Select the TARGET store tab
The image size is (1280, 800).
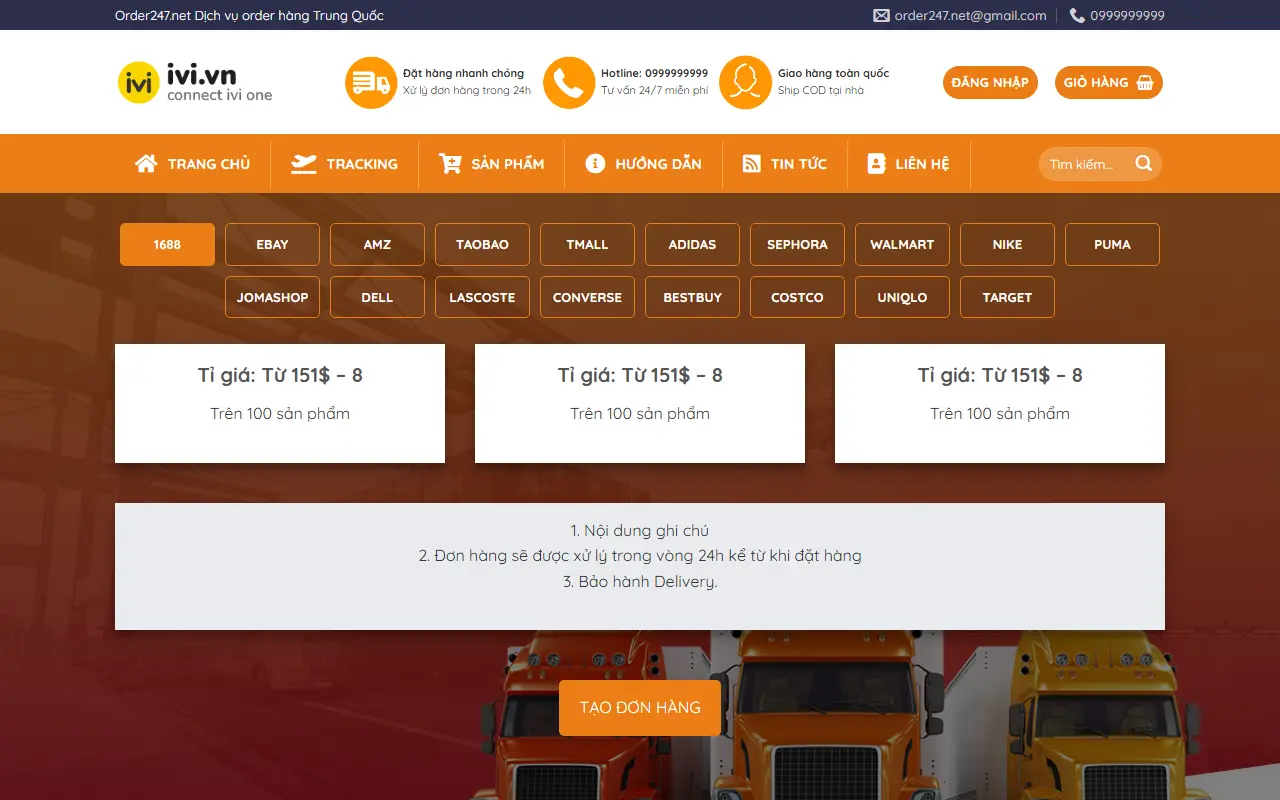pos(1007,297)
